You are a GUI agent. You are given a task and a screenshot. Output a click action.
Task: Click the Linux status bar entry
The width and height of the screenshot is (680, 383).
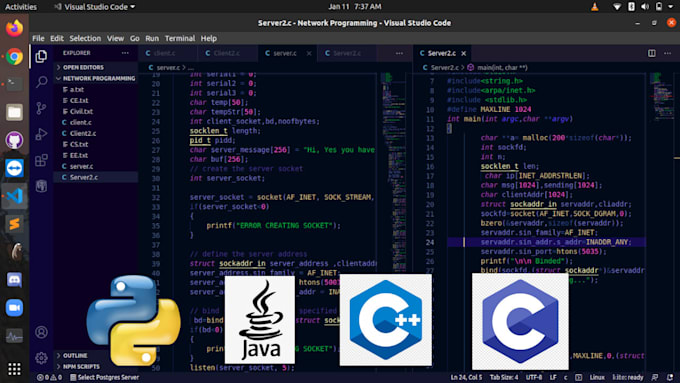pos(597,377)
